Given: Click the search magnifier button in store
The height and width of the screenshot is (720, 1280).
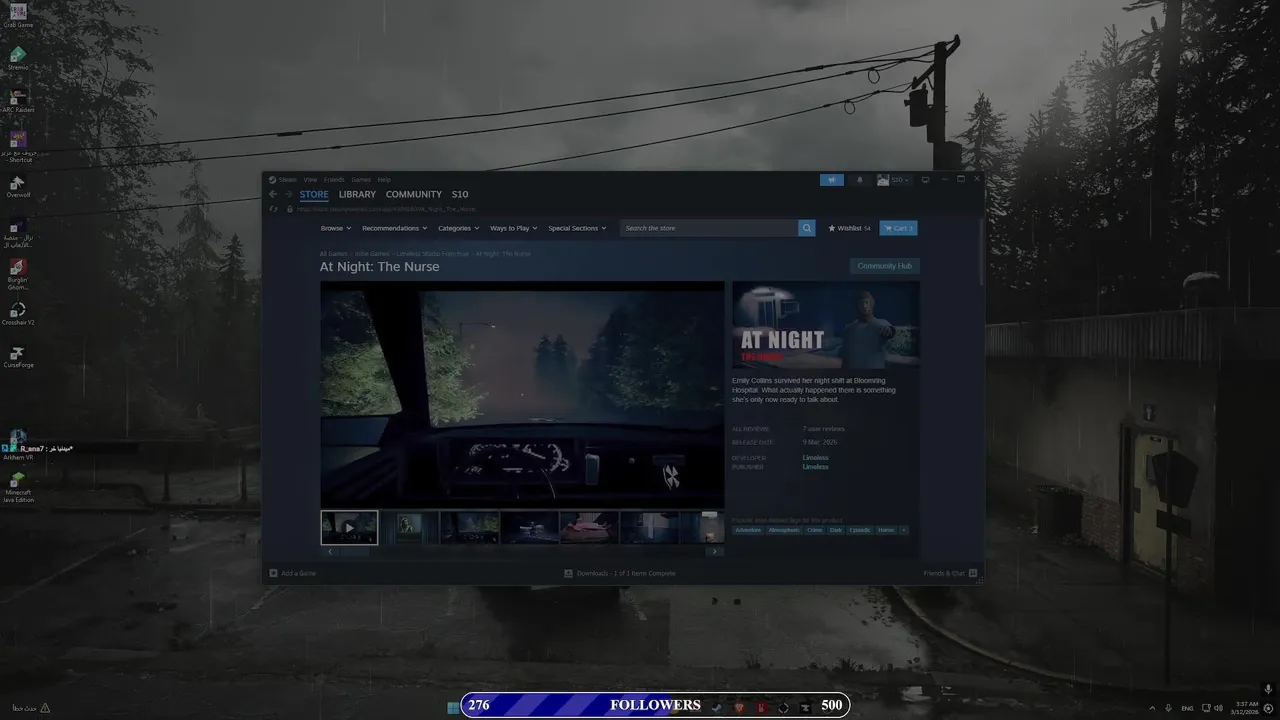Looking at the screenshot, I should click(807, 228).
